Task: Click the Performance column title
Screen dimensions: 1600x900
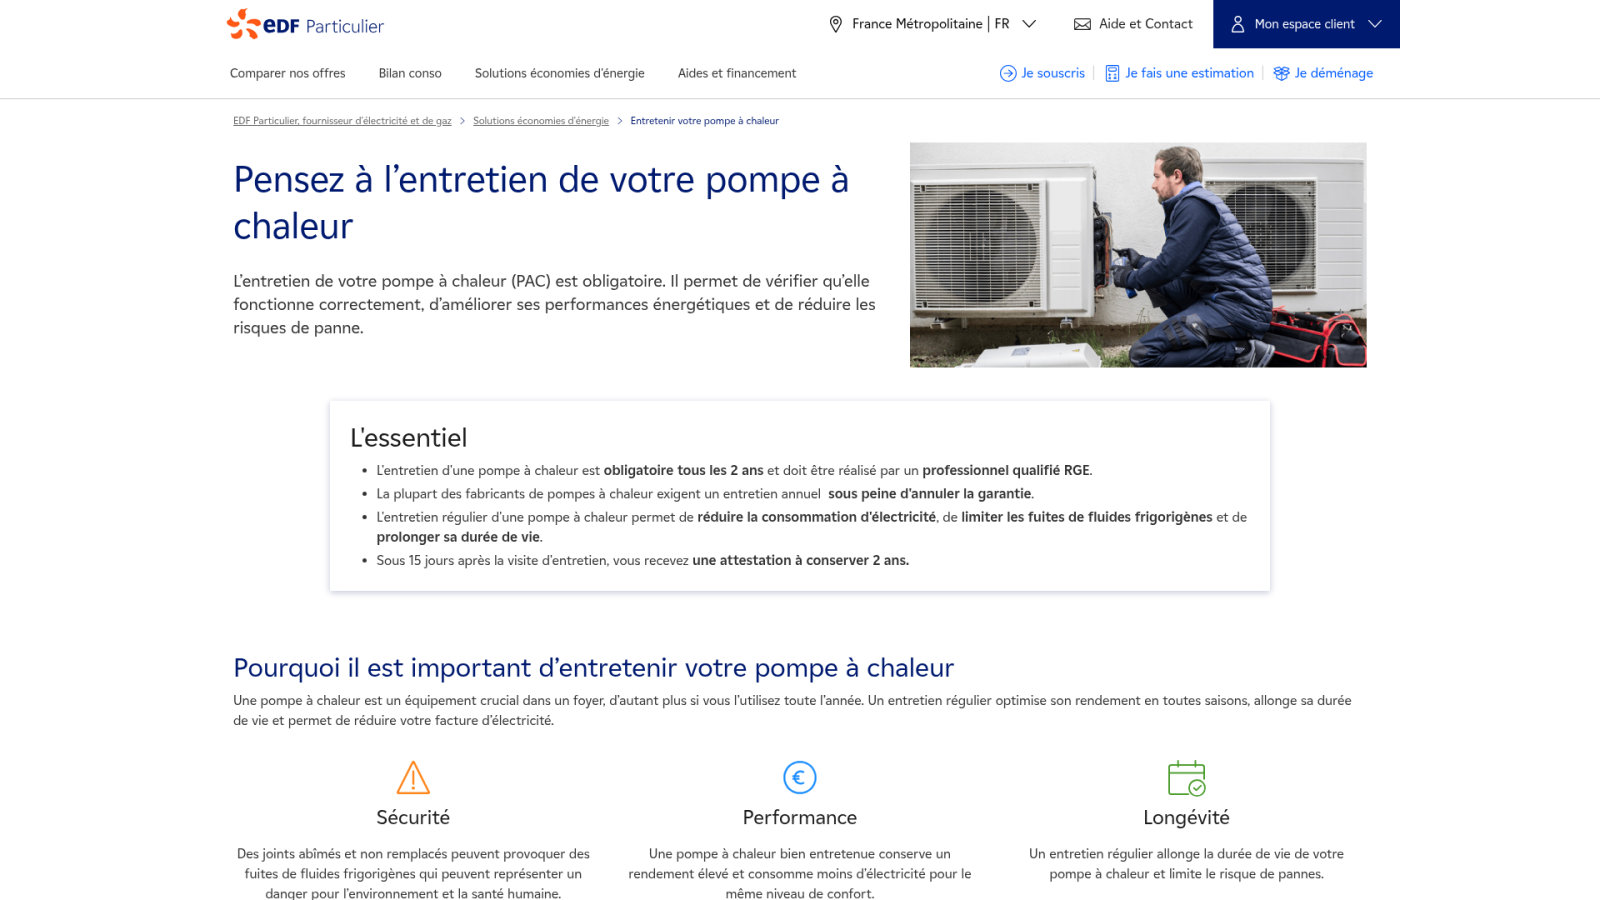Action: [800, 817]
